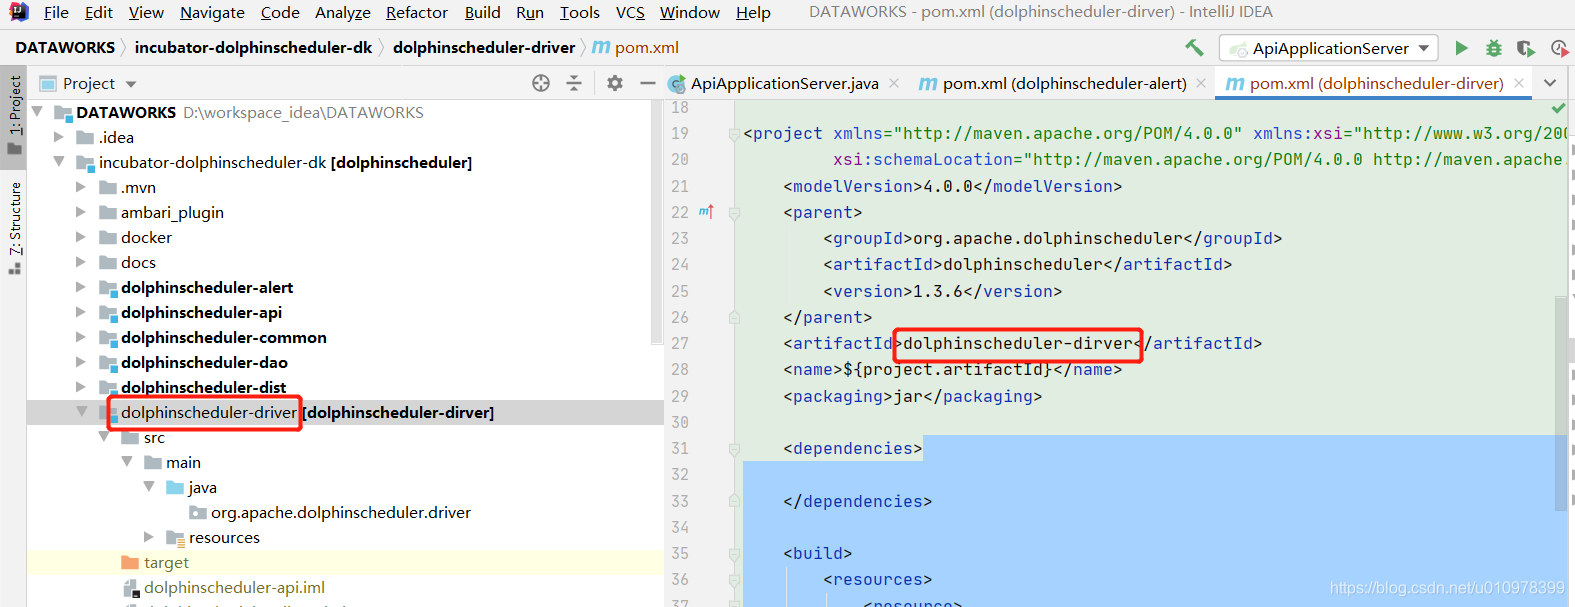Place cursor in modelVersion 4.0.0 line
1575x607 pixels.
(952, 186)
